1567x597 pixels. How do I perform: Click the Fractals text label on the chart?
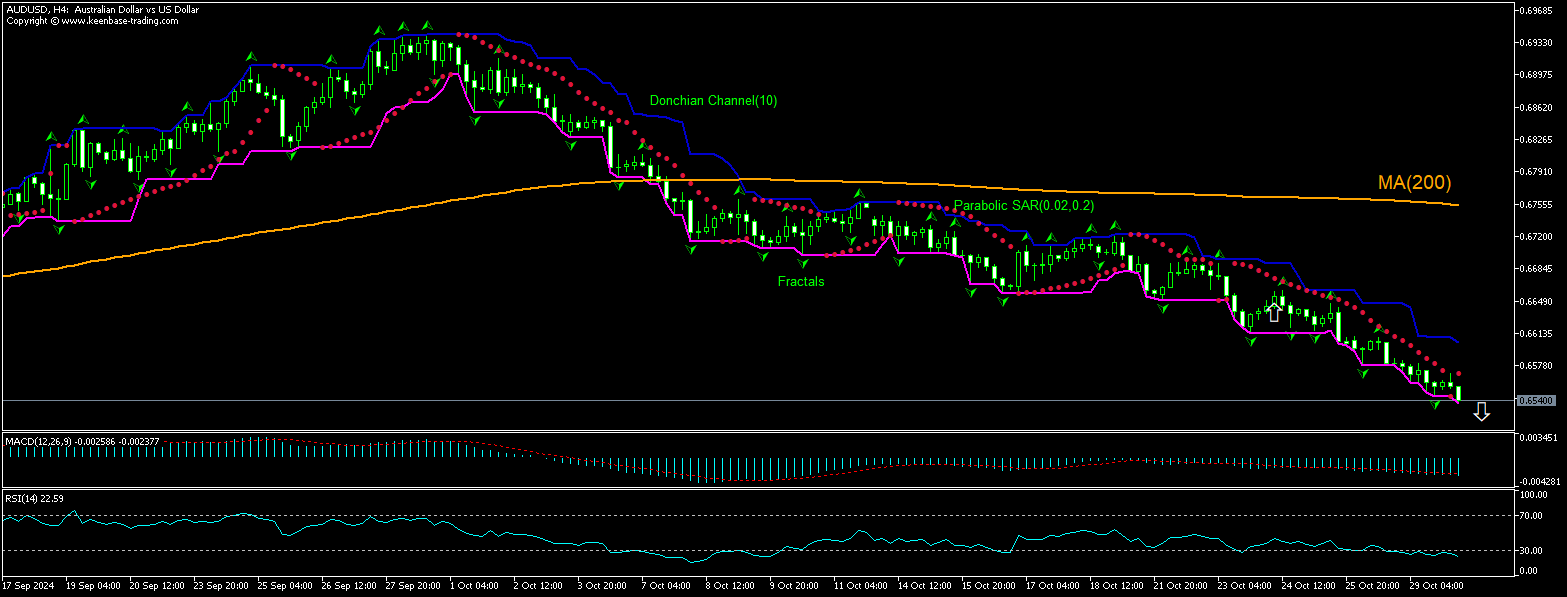pyautogui.click(x=800, y=282)
